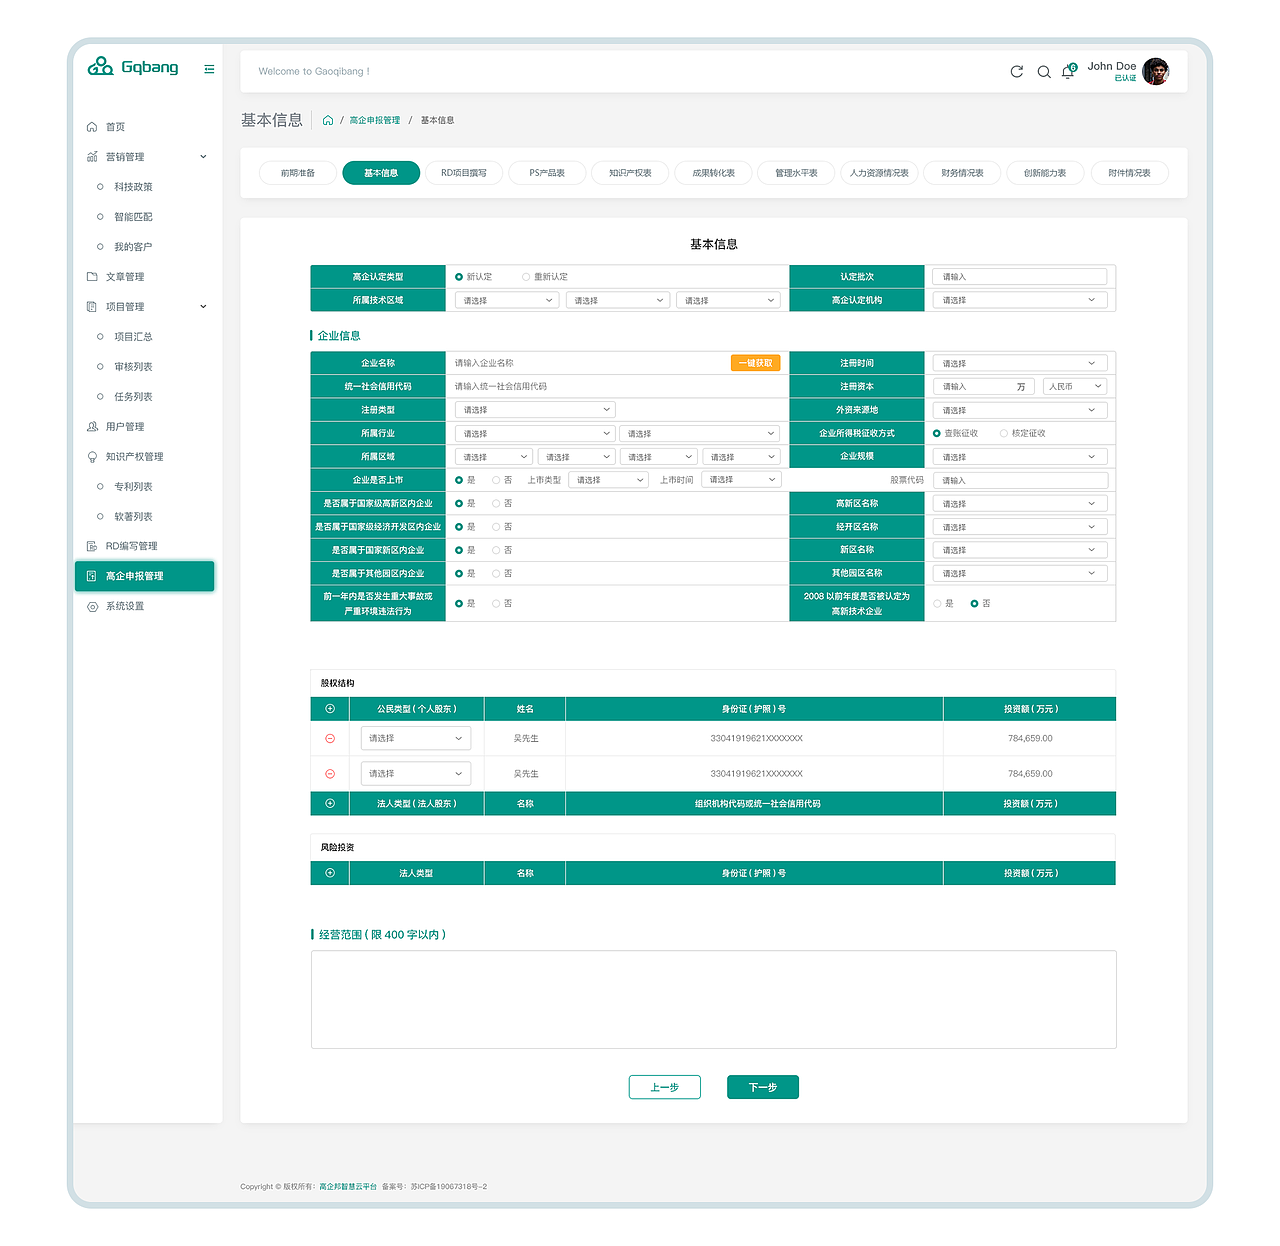Open the 注册类型 dropdown

click(534, 410)
